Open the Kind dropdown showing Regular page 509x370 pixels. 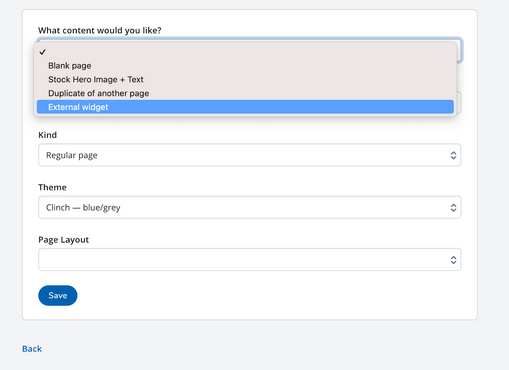click(250, 155)
